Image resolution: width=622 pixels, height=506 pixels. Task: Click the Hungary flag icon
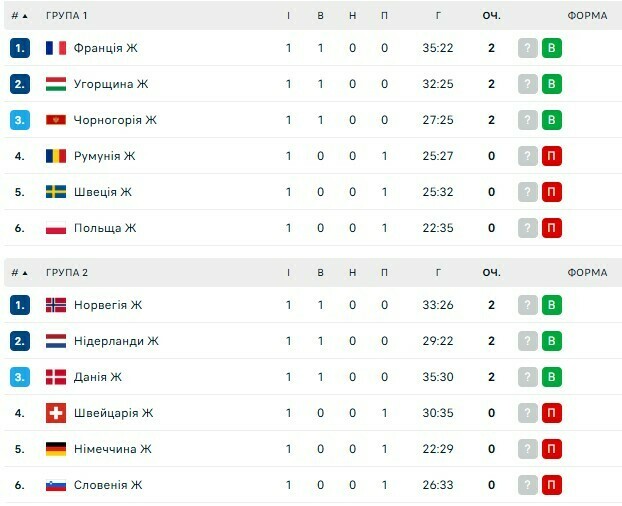coord(56,84)
